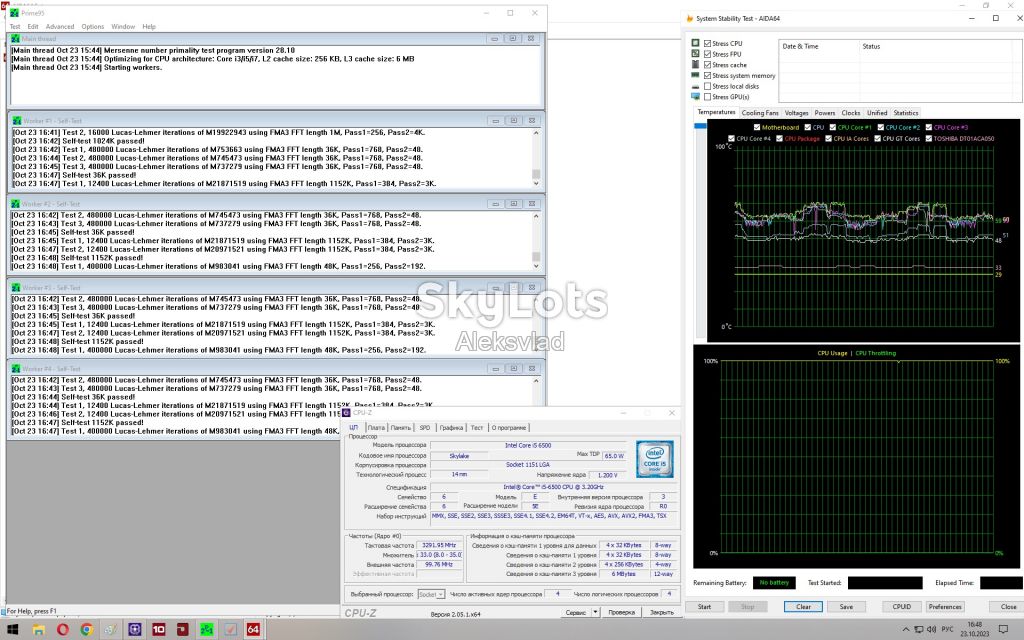The width and height of the screenshot is (1024, 640).
Task: Click the Clear button
Action: tap(803, 607)
